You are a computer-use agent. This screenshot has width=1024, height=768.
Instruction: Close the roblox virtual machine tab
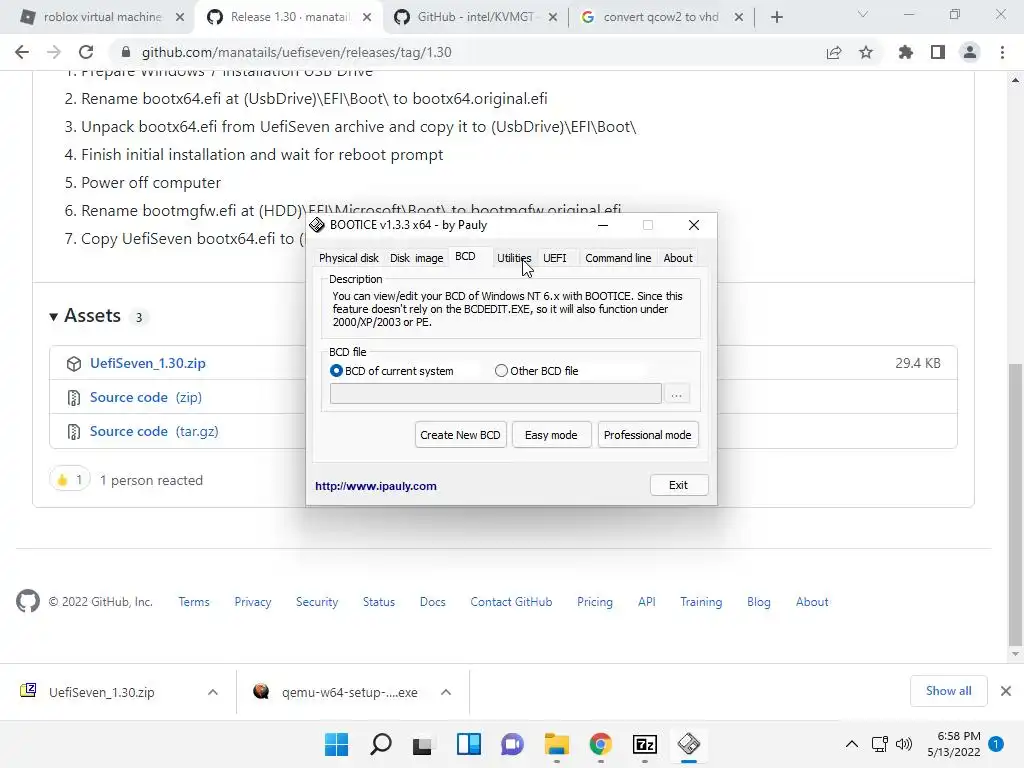click(x=180, y=18)
